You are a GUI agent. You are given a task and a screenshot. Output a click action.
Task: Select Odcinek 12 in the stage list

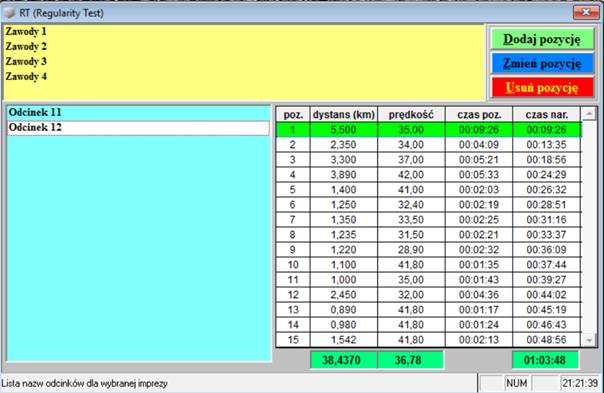[x=139, y=128]
